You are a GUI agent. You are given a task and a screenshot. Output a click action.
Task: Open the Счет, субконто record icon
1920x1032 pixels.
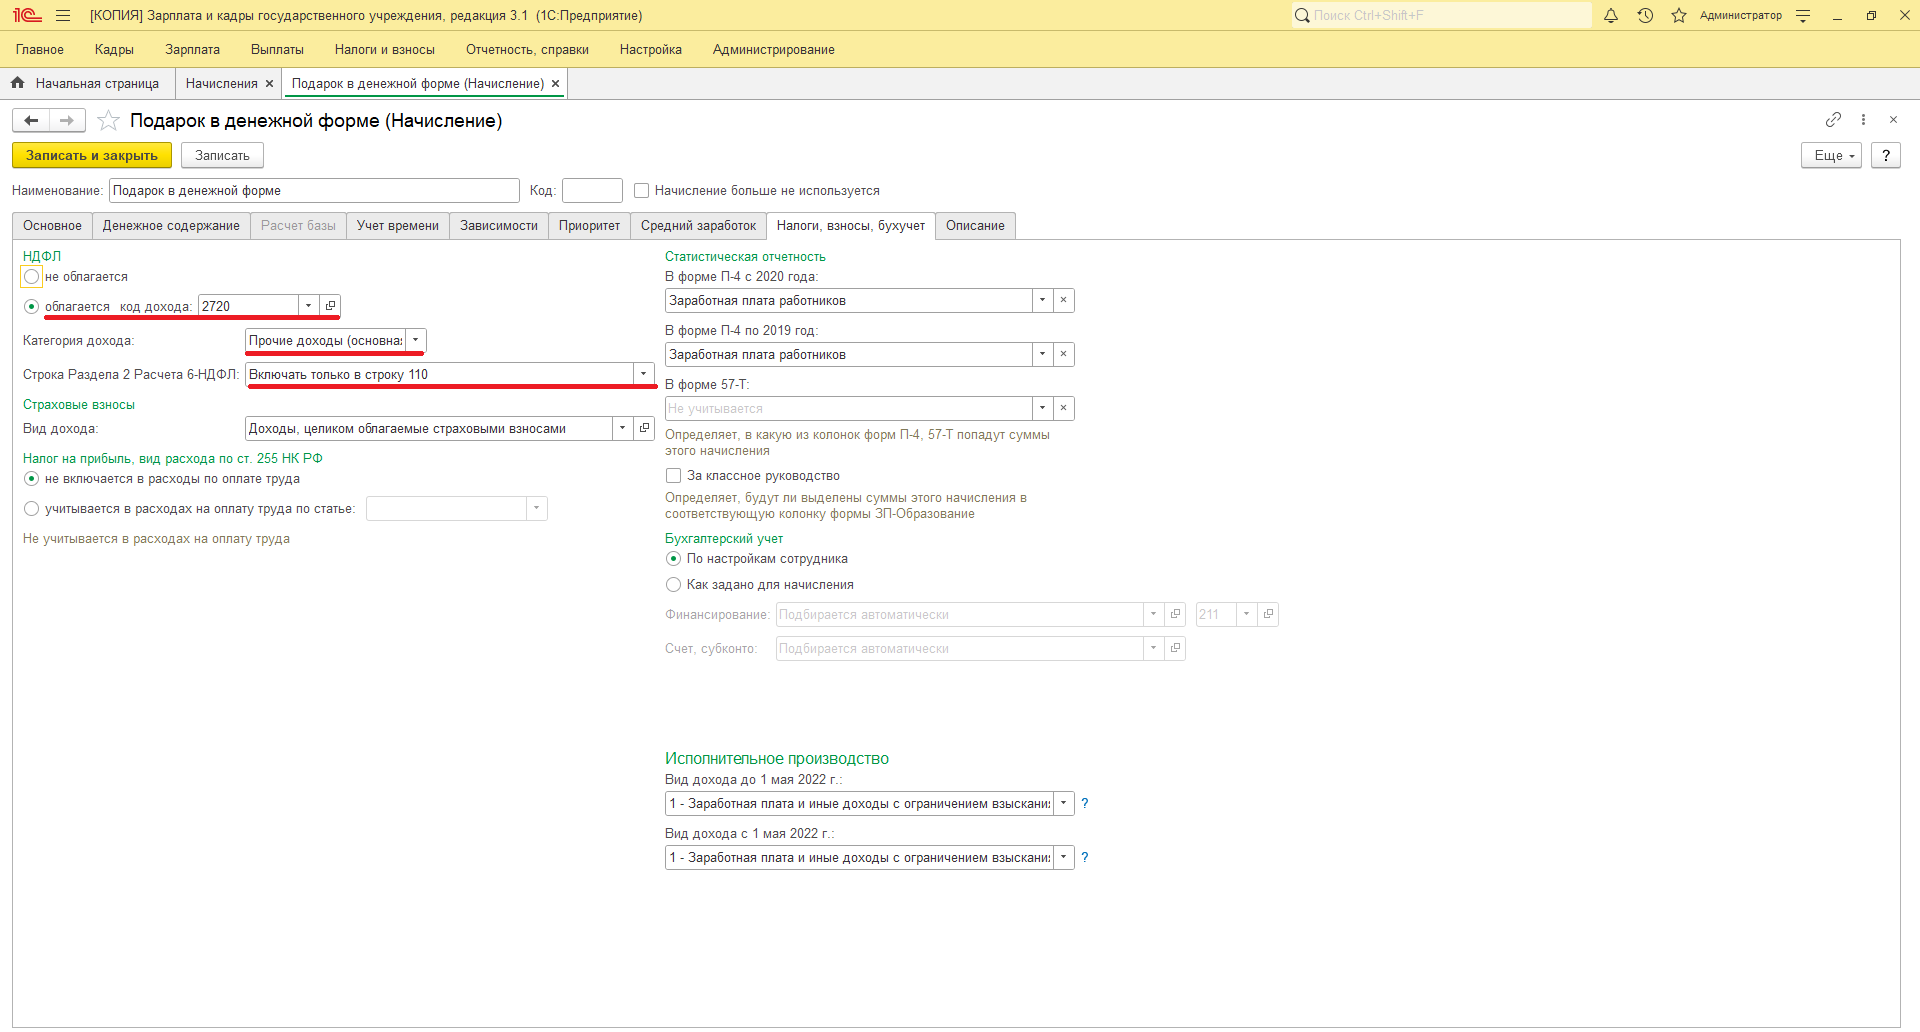1175,648
